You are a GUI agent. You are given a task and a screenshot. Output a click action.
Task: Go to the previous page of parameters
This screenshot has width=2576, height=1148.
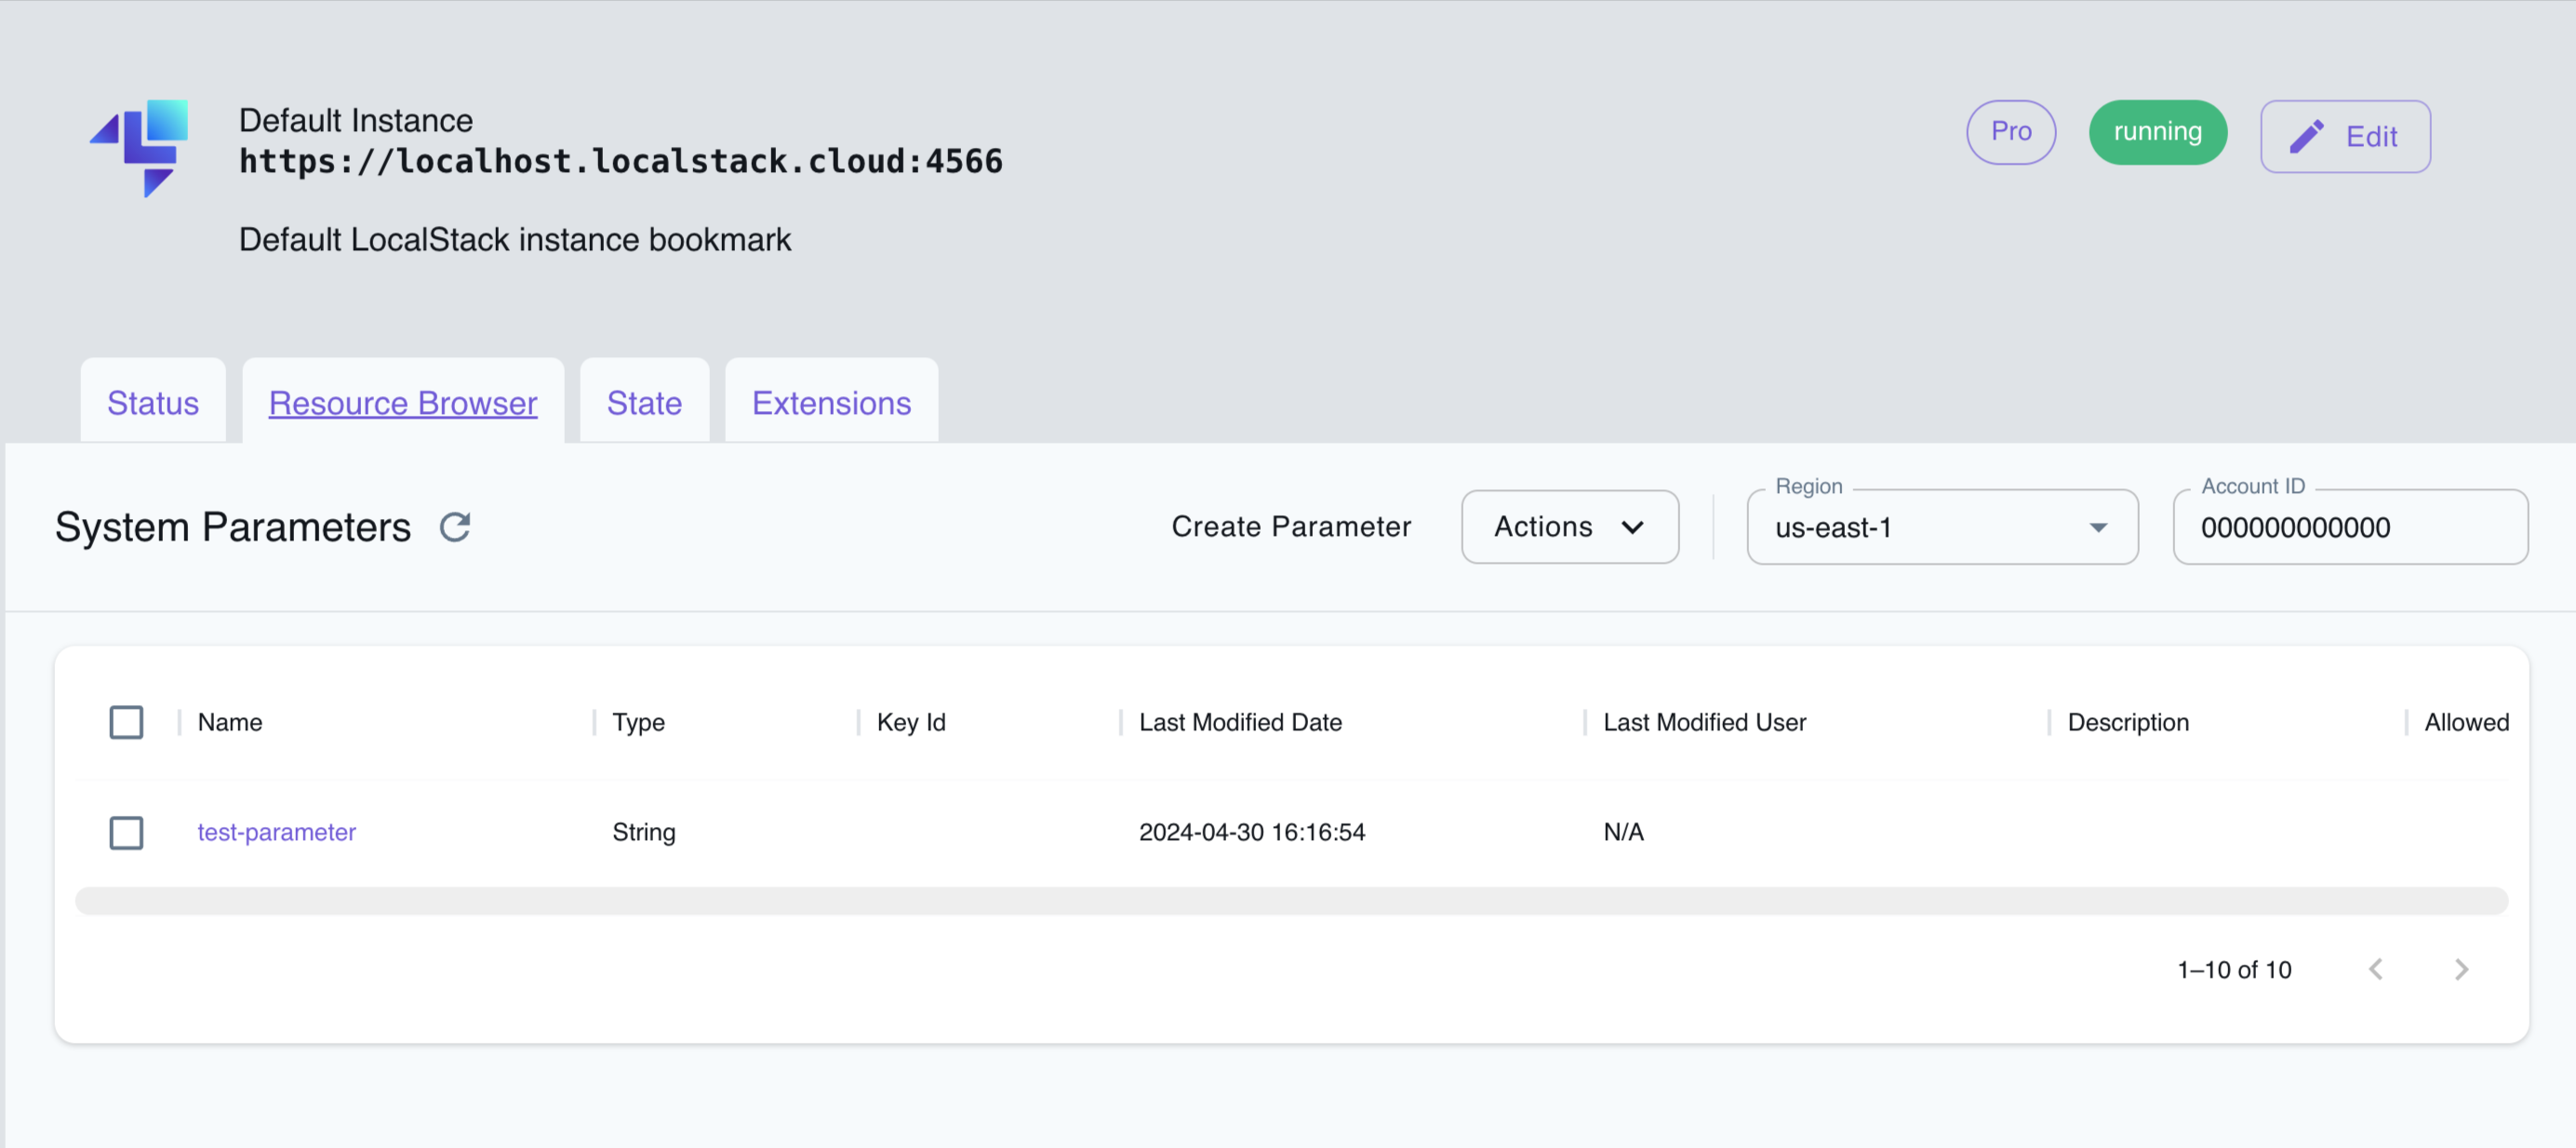[x=2377, y=968]
